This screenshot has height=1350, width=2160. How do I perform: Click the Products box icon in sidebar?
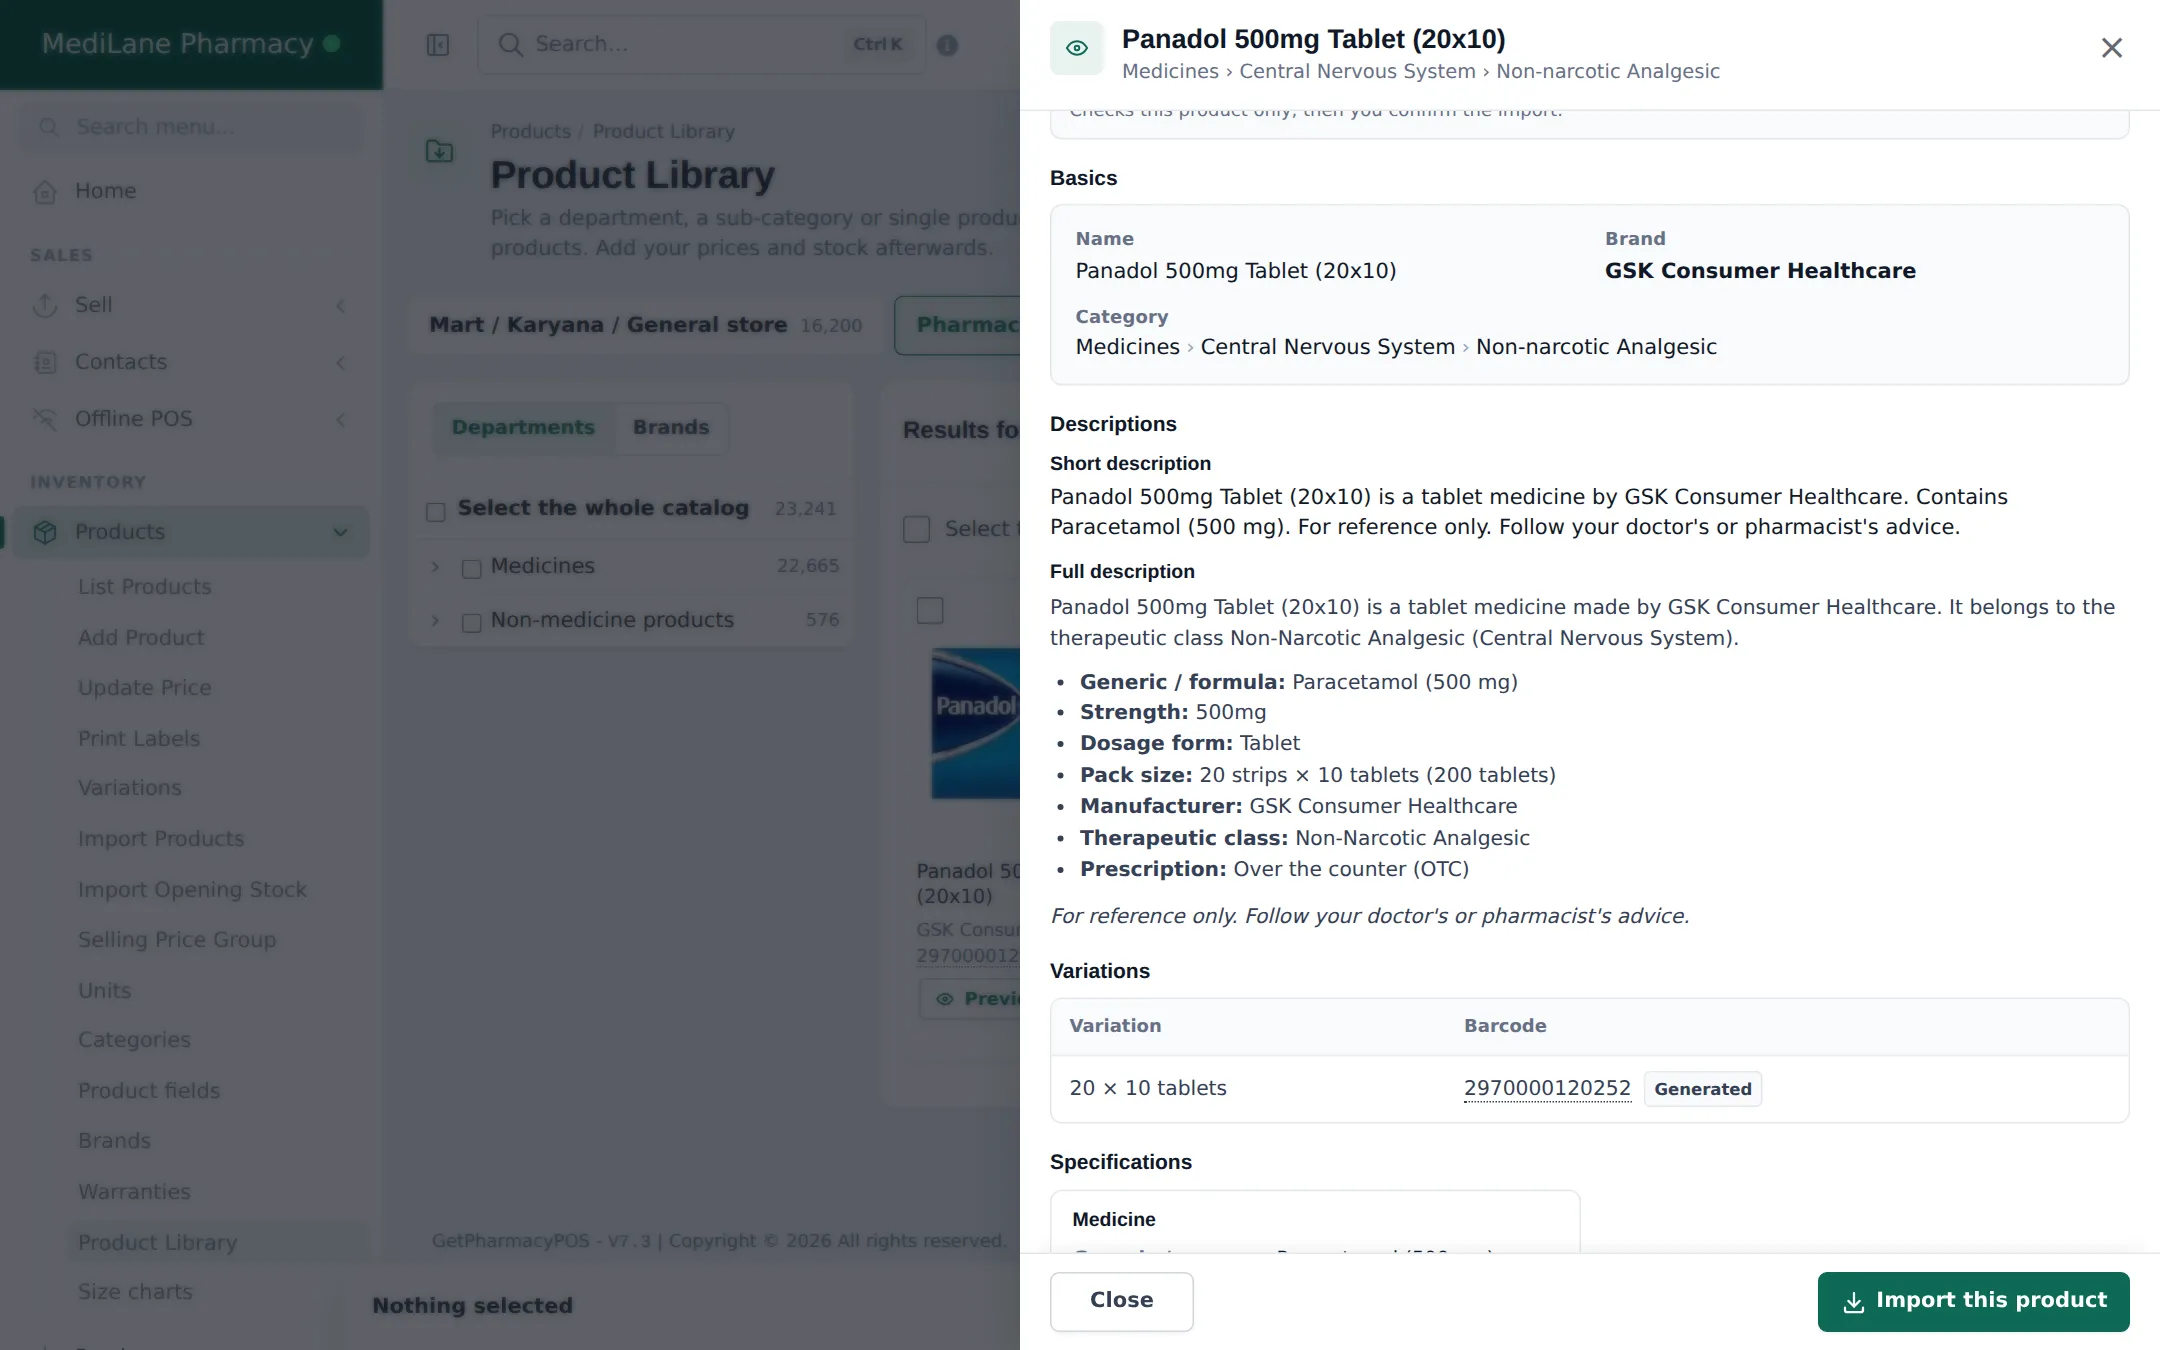tap(45, 532)
